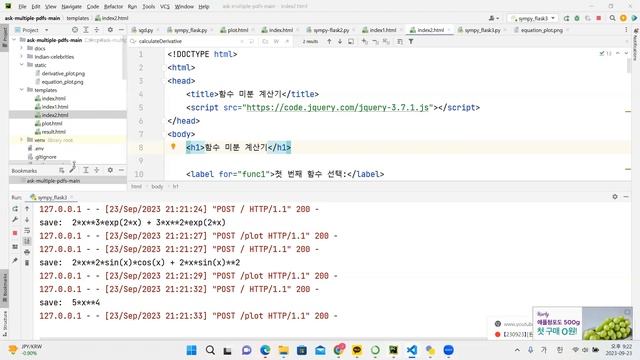Toggle Match Case option in find bar
This screenshot has height=360, width=640.
click(265, 41)
